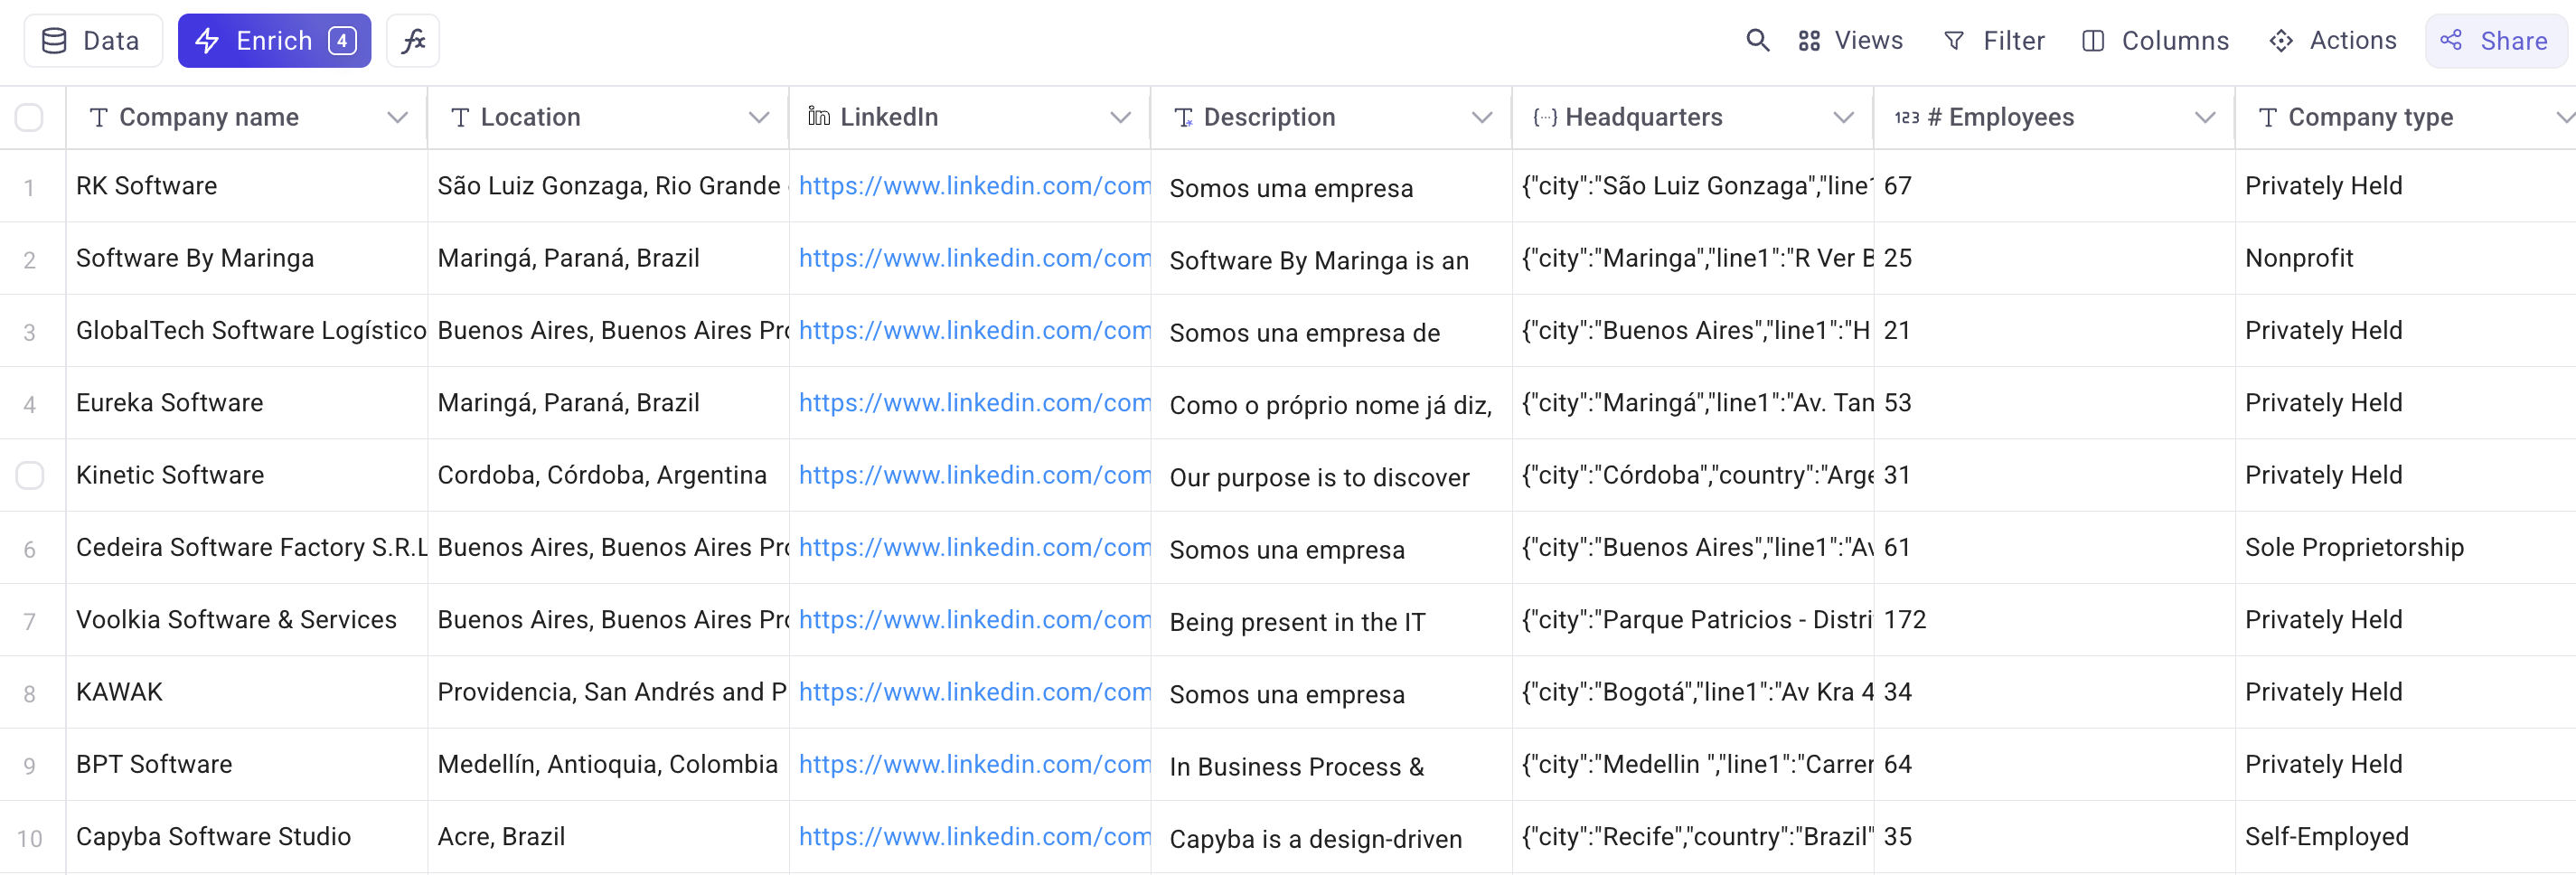Select the RK Software name cell
This screenshot has width=2576, height=875.
click(247, 186)
